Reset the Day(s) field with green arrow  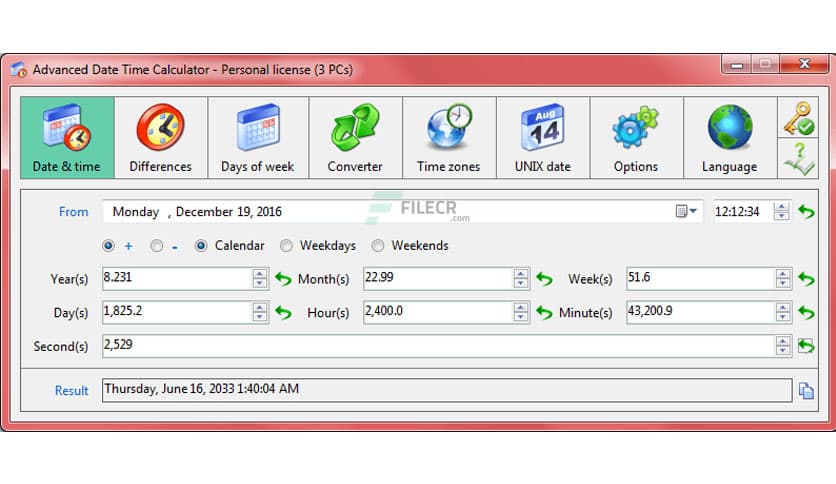283,312
